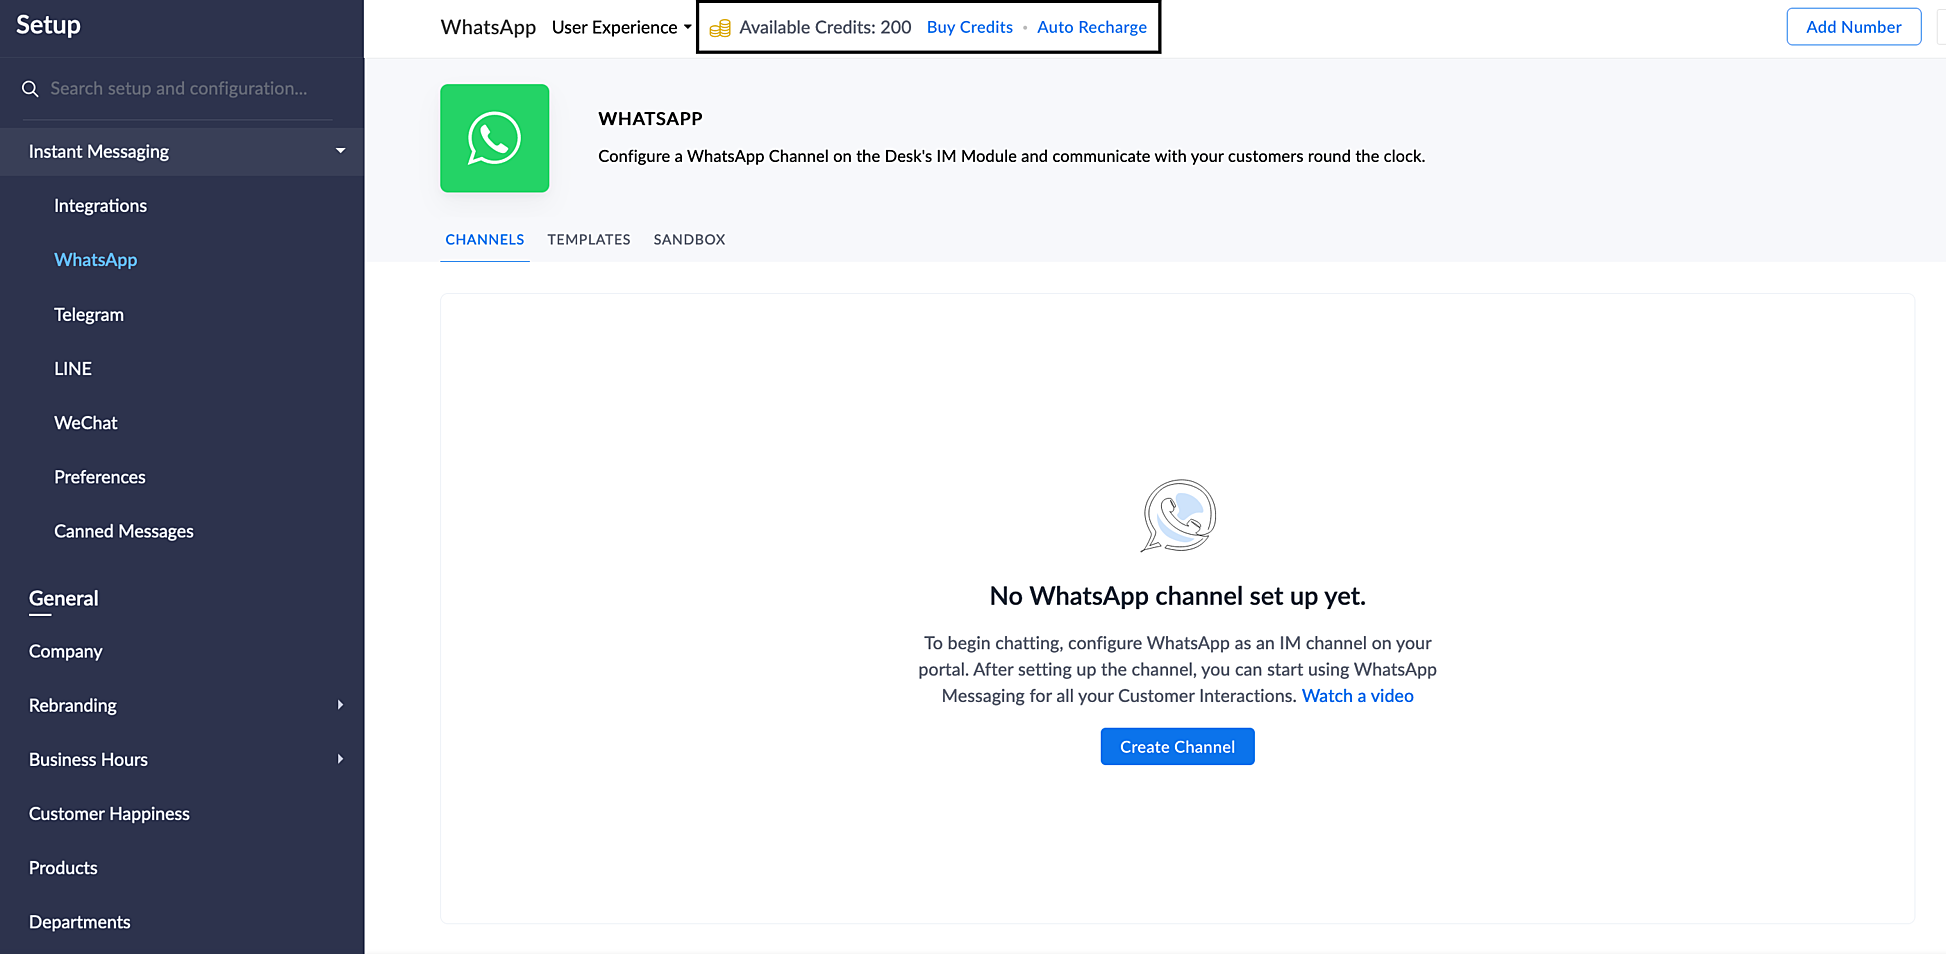The height and width of the screenshot is (954, 1946).
Task: Select WhatsApp in the sidebar
Action: click(x=96, y=260)
